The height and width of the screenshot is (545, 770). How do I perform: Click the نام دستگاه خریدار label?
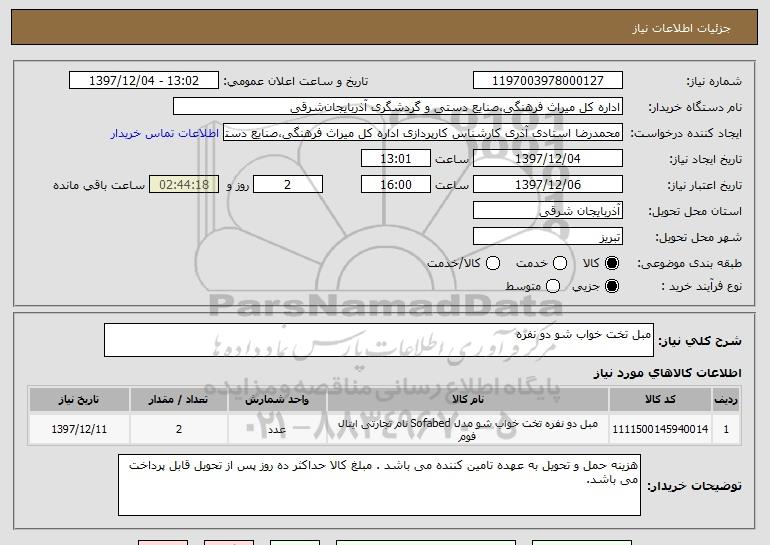[x=695, y=107]
